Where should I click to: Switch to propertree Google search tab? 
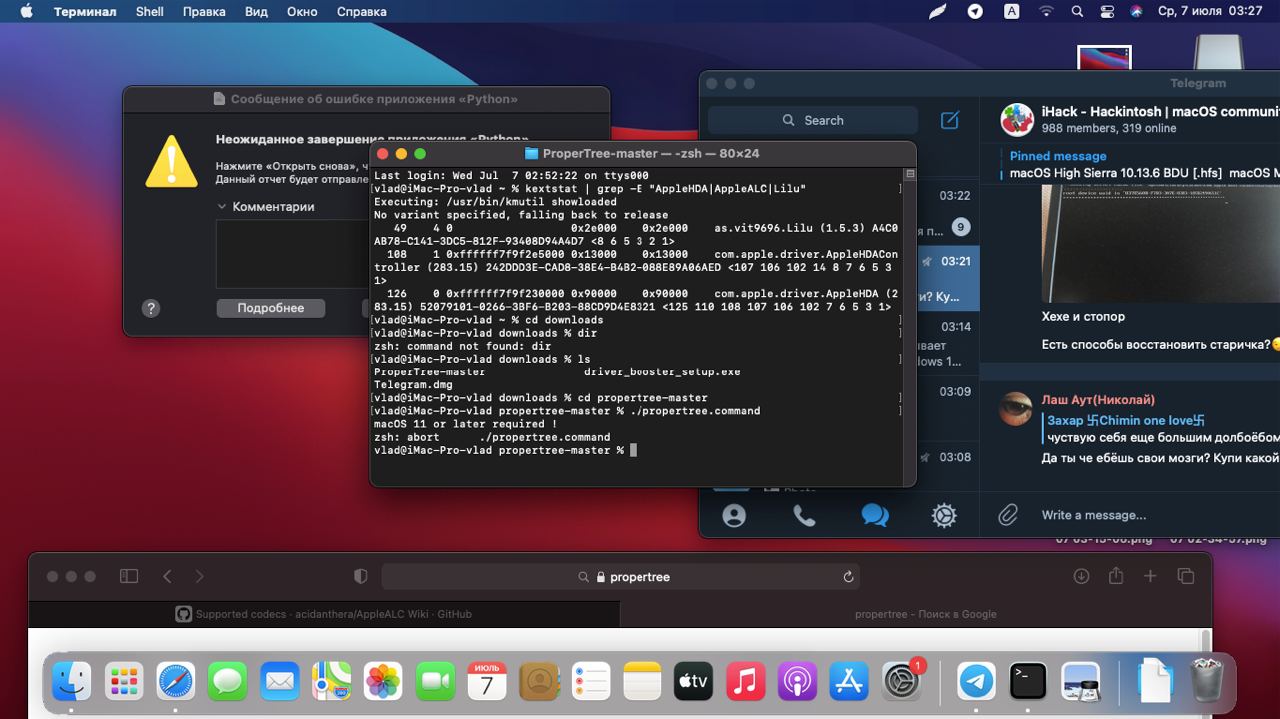click(x=915, y=614)
